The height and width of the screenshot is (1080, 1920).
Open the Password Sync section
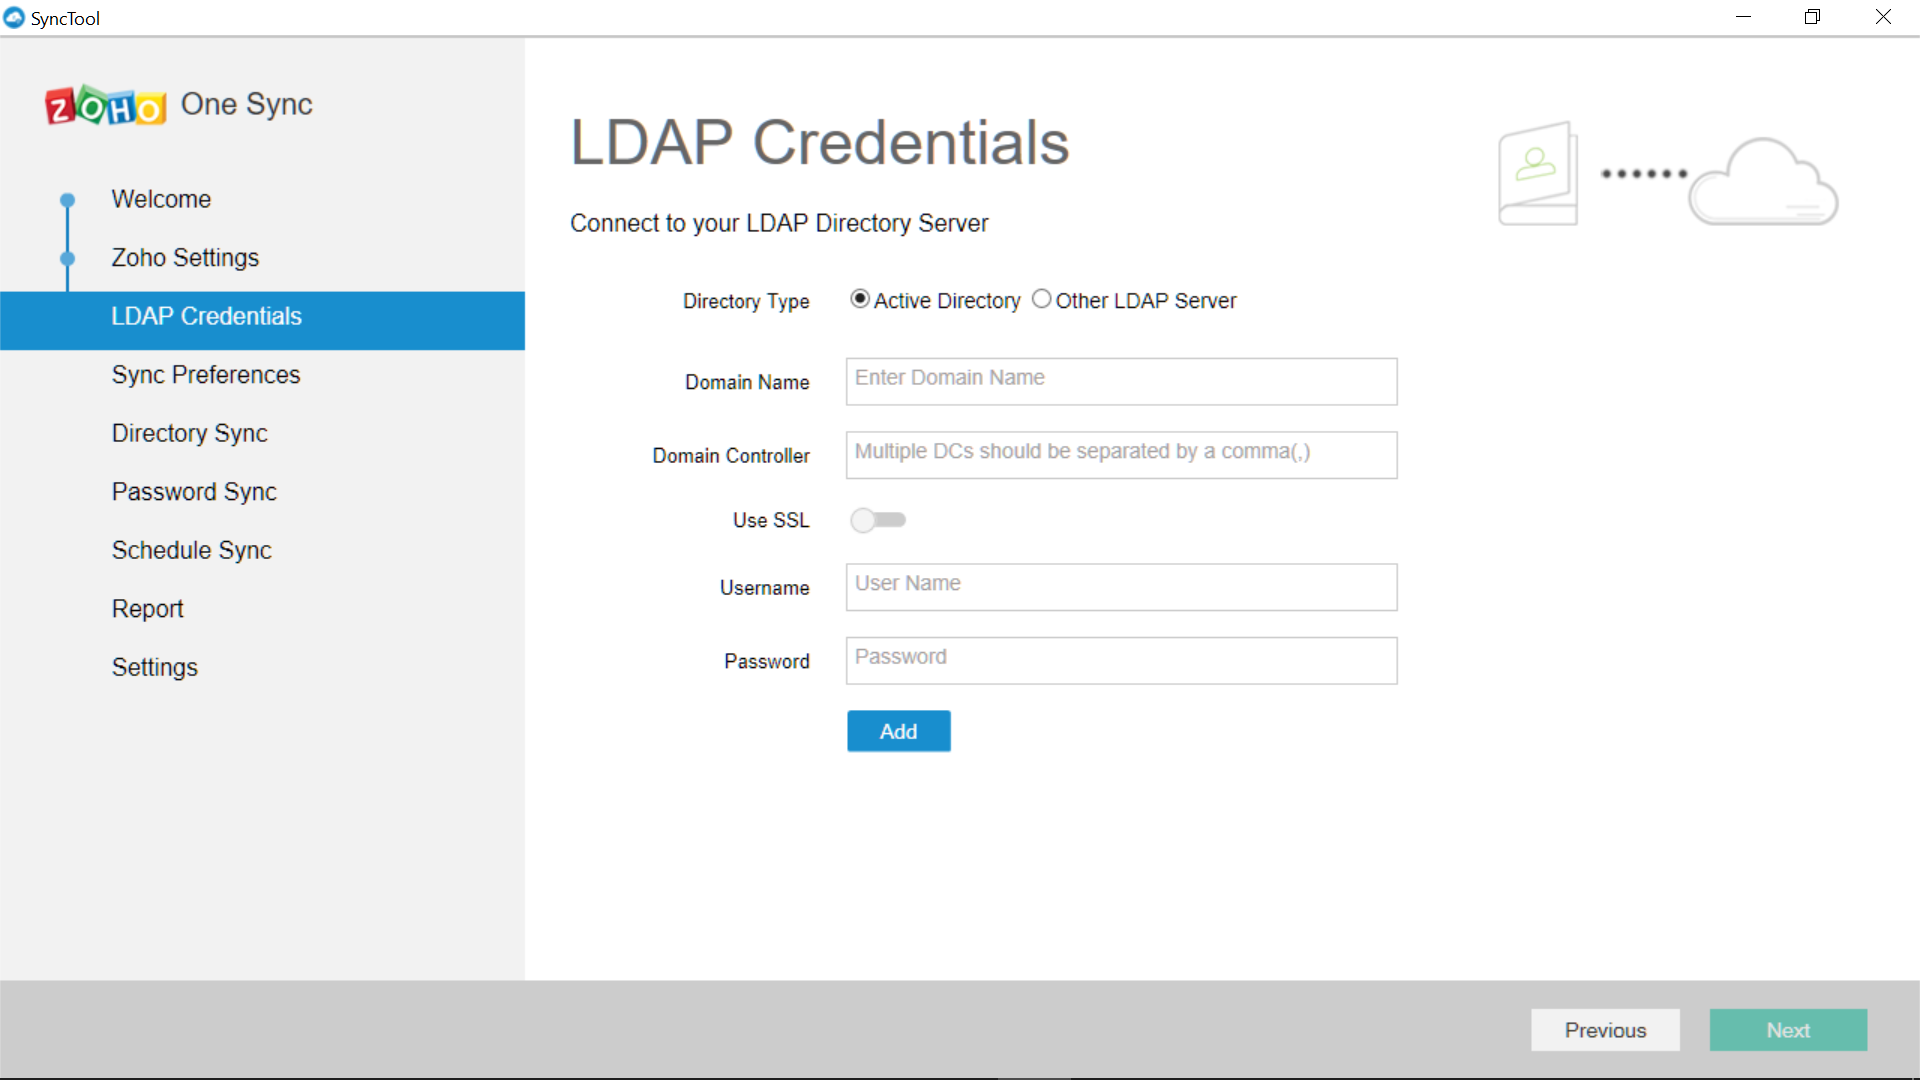click(193, 491)
